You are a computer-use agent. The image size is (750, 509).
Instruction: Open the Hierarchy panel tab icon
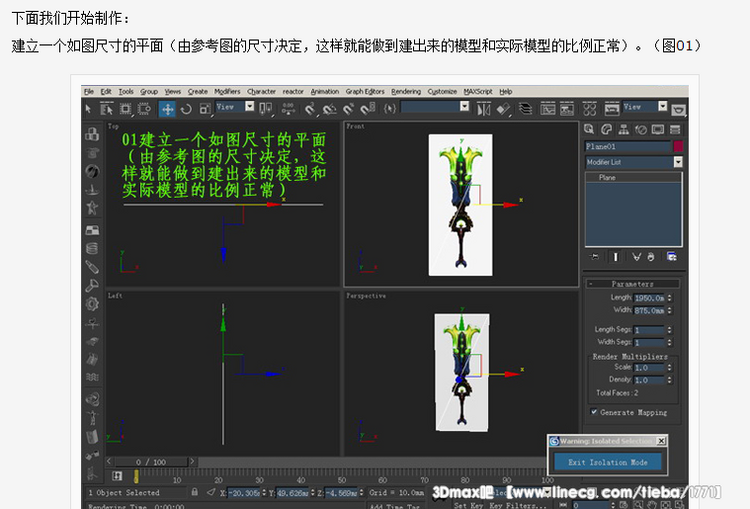pyautogui.click(x=623, y=129)
